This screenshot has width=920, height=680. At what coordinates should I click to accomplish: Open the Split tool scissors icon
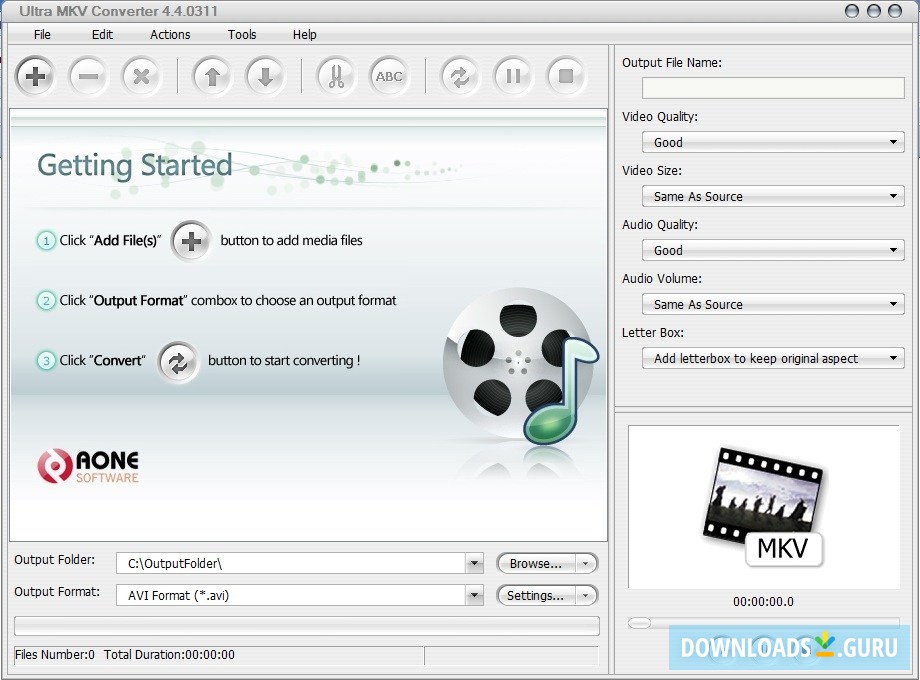click(335, 76)
